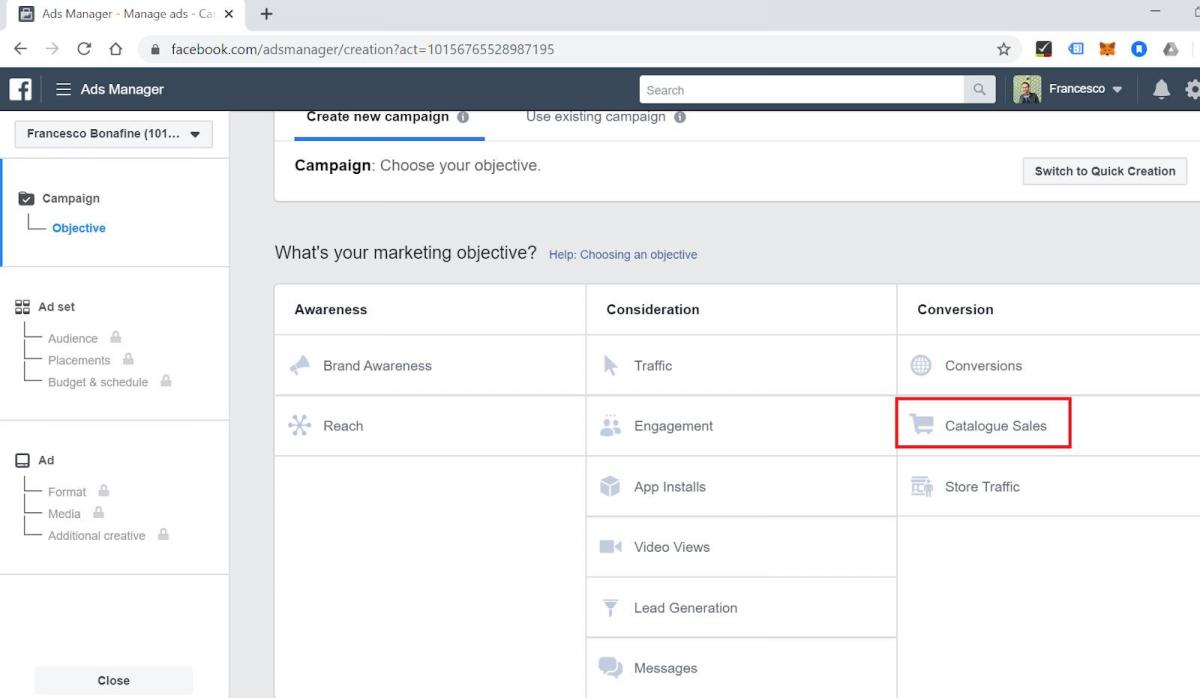Select Media under Ad
1200x698 pixels.
(64, 513)
